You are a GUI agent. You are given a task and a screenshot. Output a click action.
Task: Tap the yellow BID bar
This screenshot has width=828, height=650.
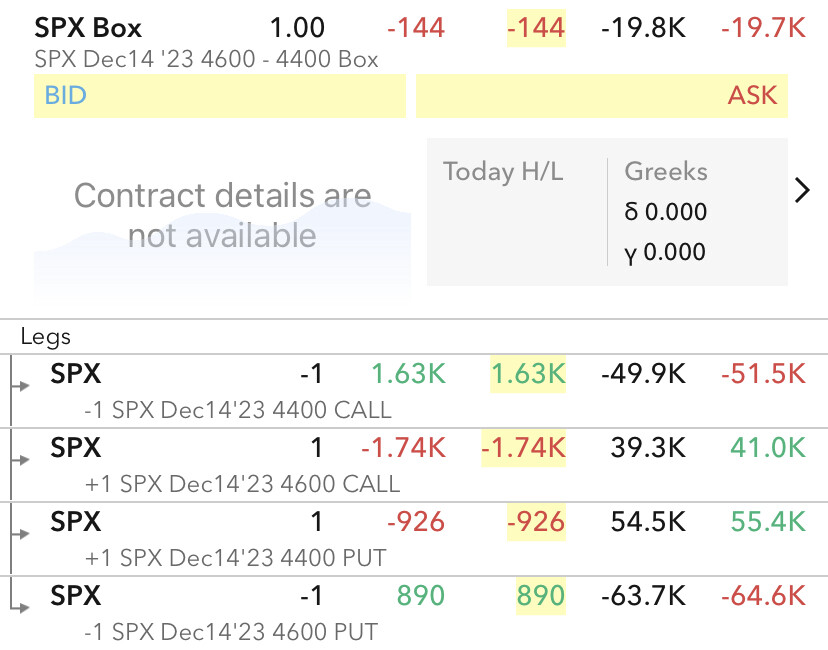click(219, 96)
